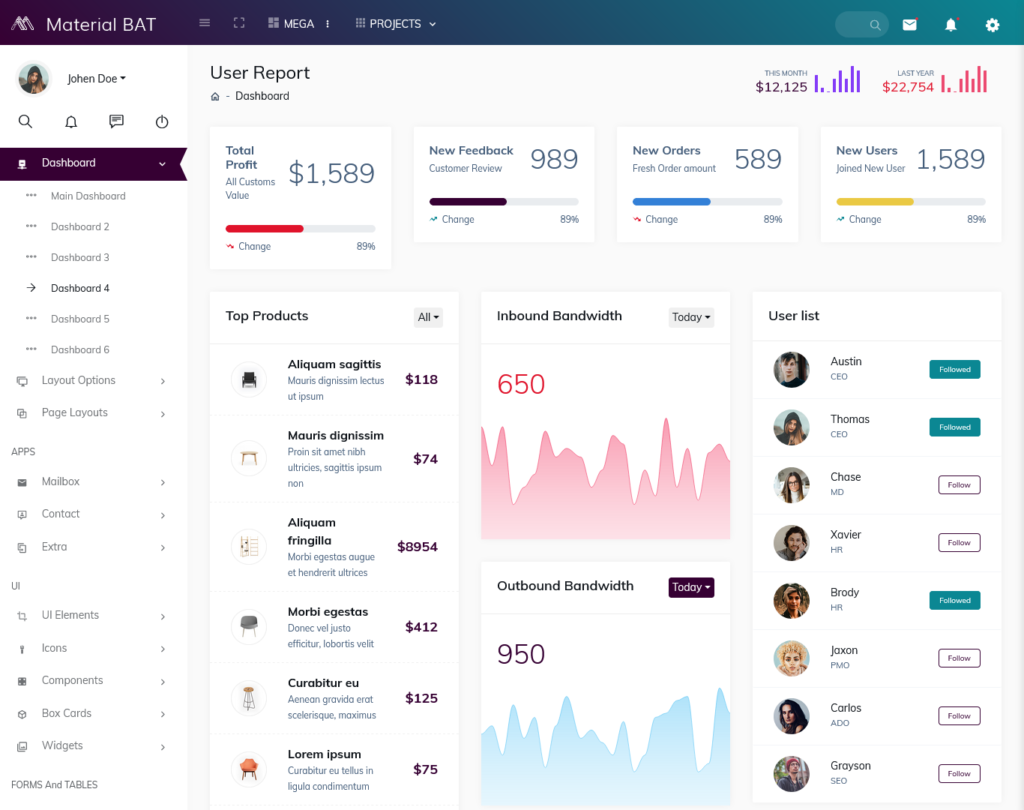Click the header search field
1024x810 pixels.
click(x=860, y=25)
